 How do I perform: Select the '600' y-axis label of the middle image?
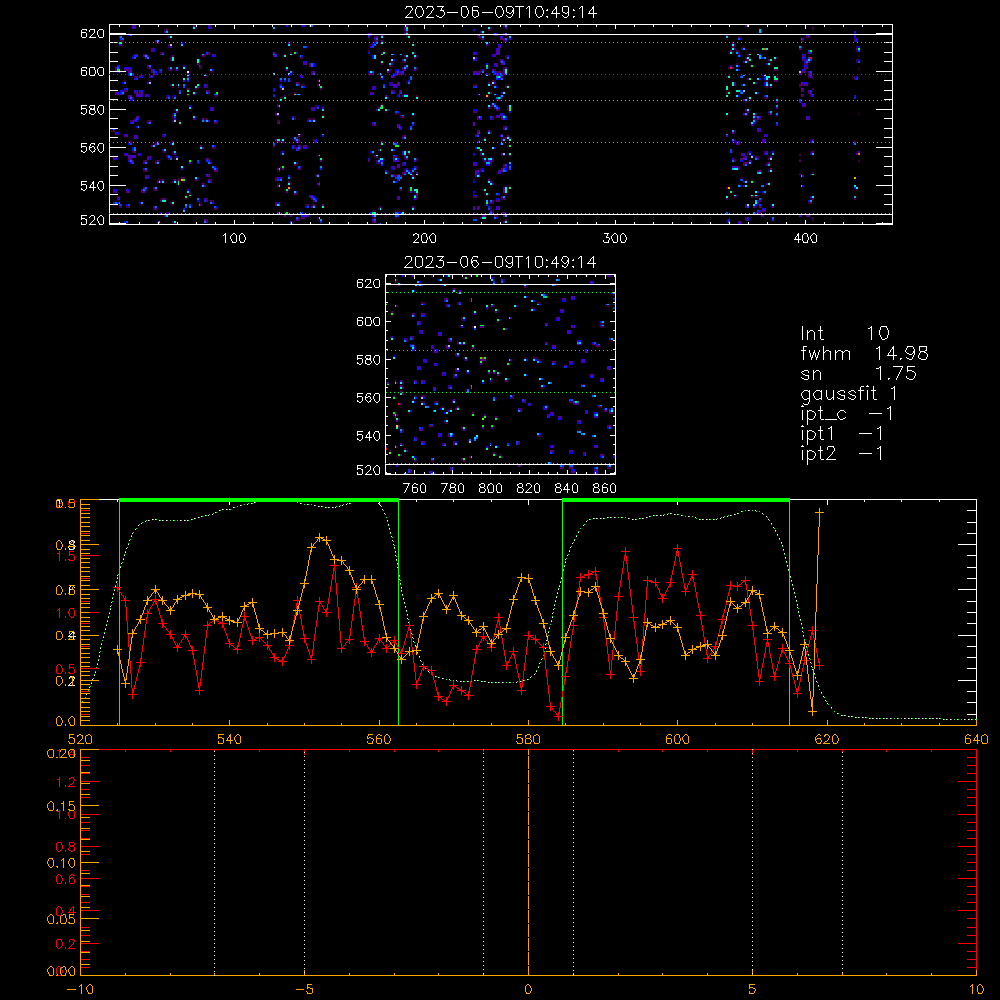pyautogui.click(x=369, y=321)
